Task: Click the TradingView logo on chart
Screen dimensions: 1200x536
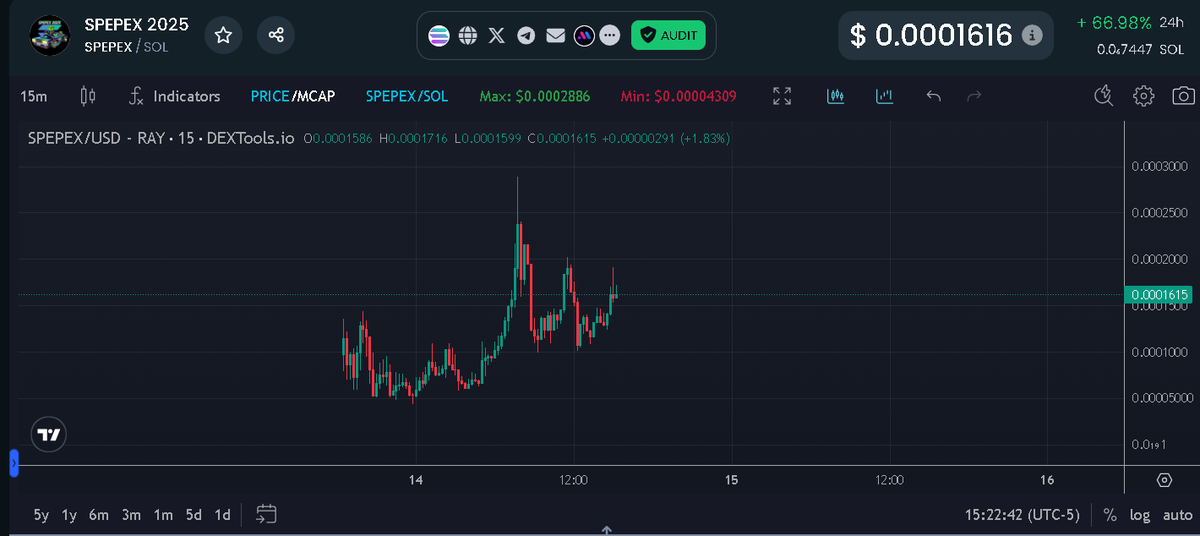Action: [49, 435]
